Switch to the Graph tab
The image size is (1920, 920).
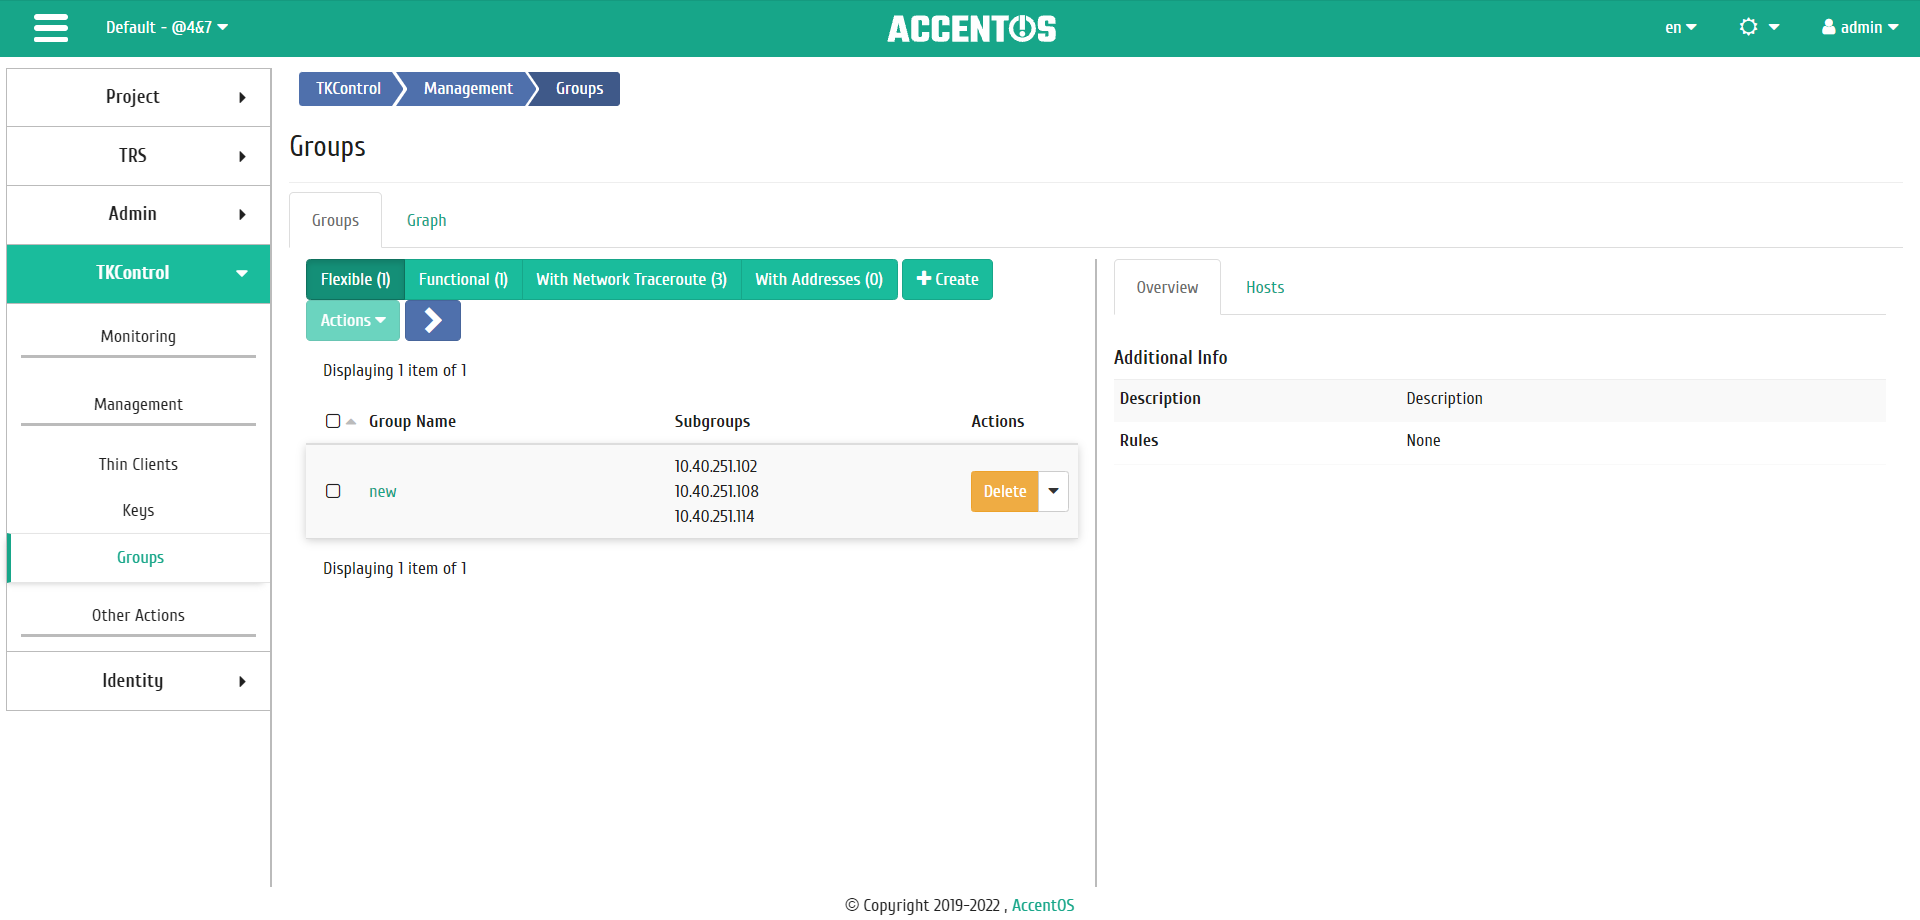pyautogui.click(x=426, y=221)
